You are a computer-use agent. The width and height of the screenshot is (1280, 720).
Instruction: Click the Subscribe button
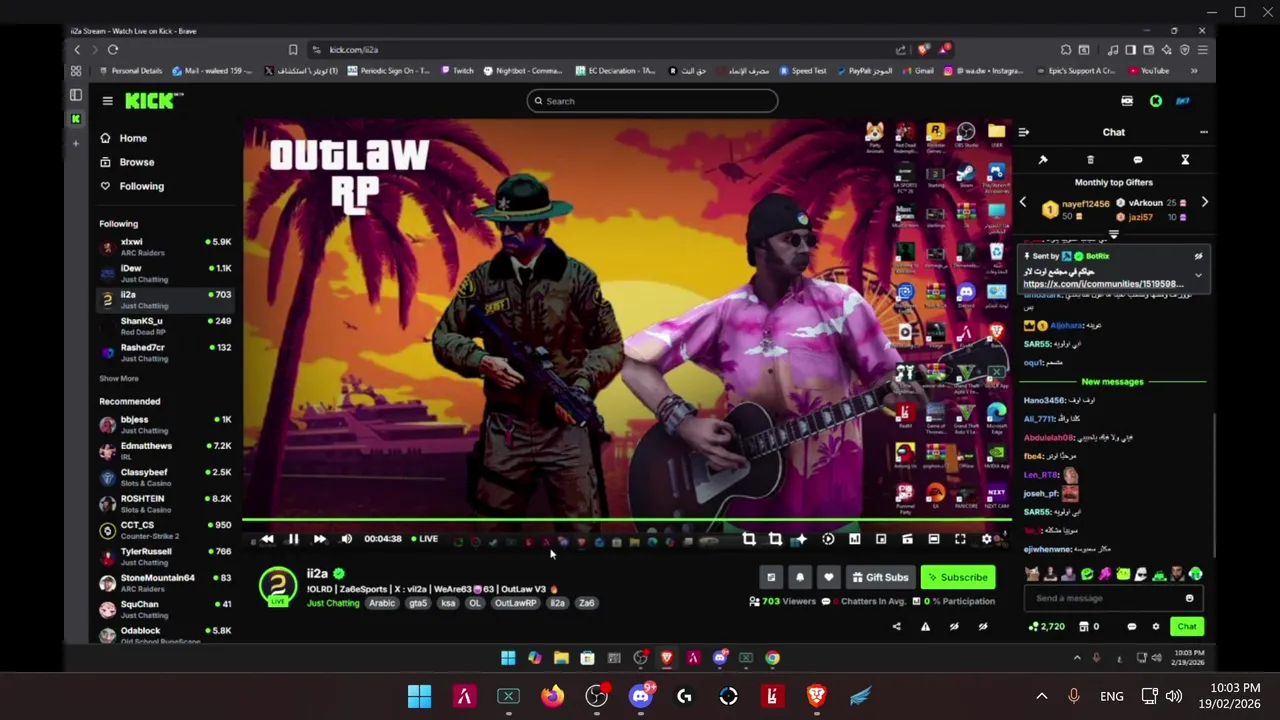coord(957,577)
